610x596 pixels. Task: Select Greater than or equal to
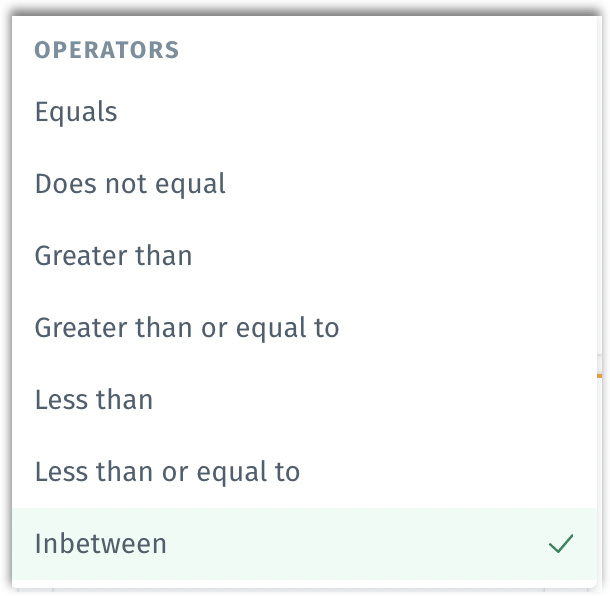187,328
